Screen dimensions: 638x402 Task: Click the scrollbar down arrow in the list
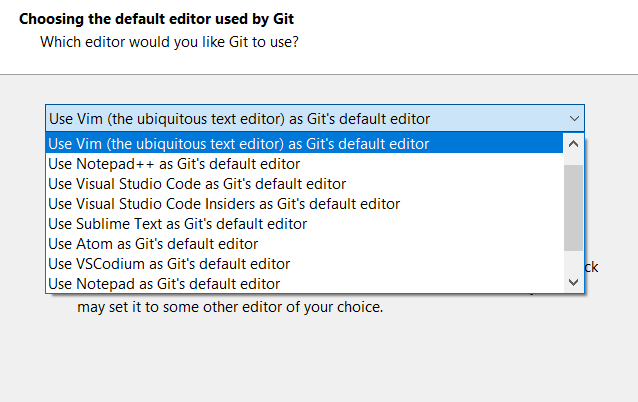pos(573,283)
